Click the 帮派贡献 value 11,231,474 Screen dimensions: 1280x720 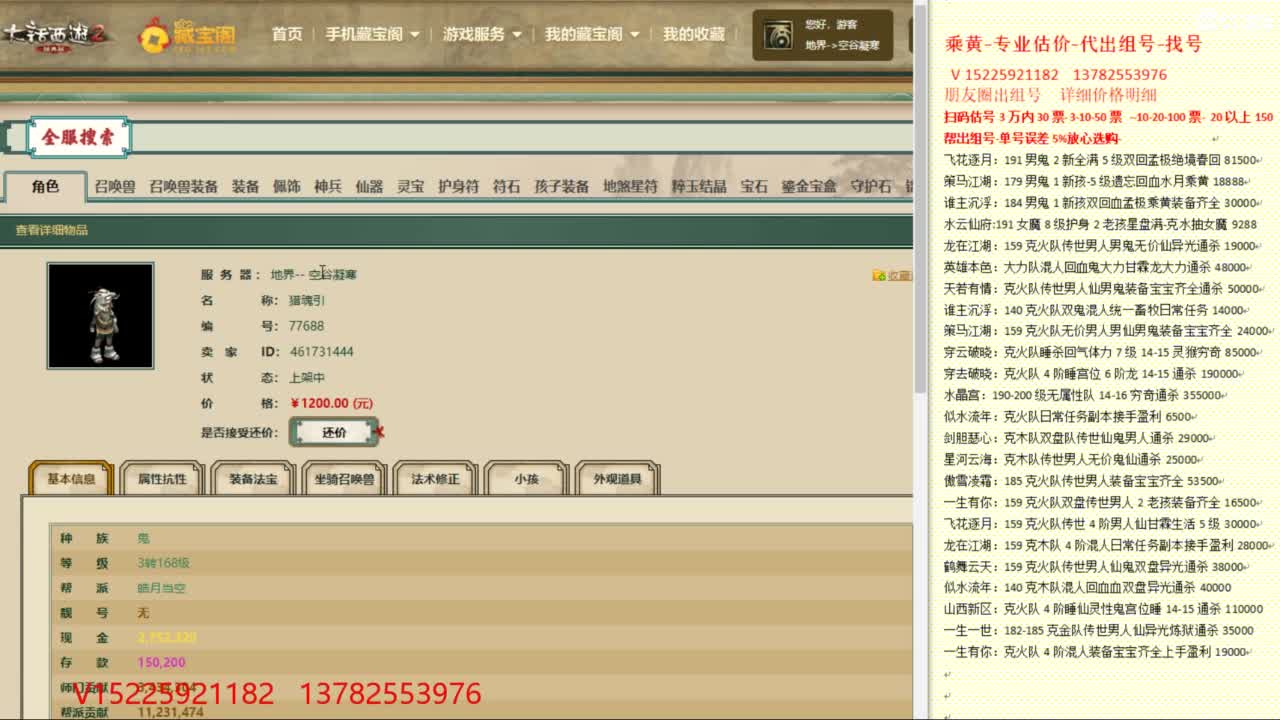[170, 712]
